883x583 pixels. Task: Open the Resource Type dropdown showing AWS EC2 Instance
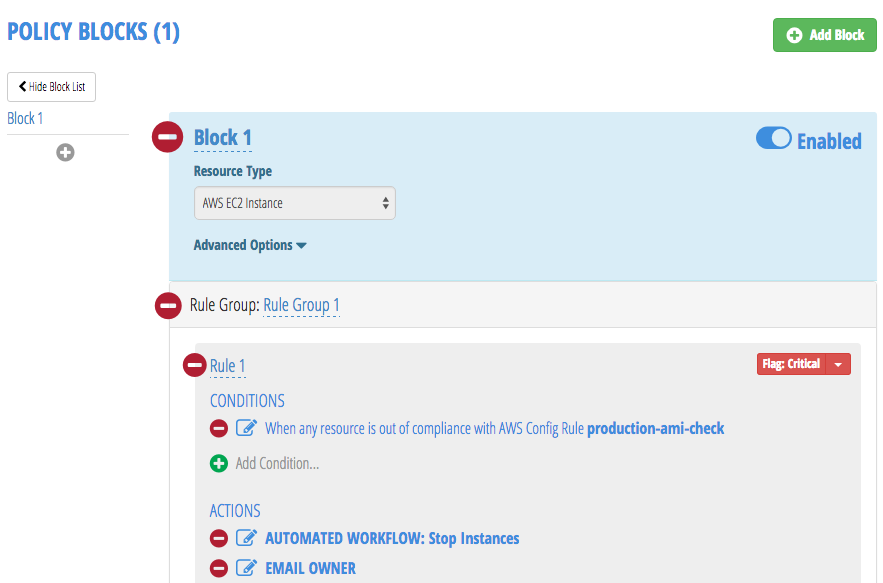[x=294, y=202]
